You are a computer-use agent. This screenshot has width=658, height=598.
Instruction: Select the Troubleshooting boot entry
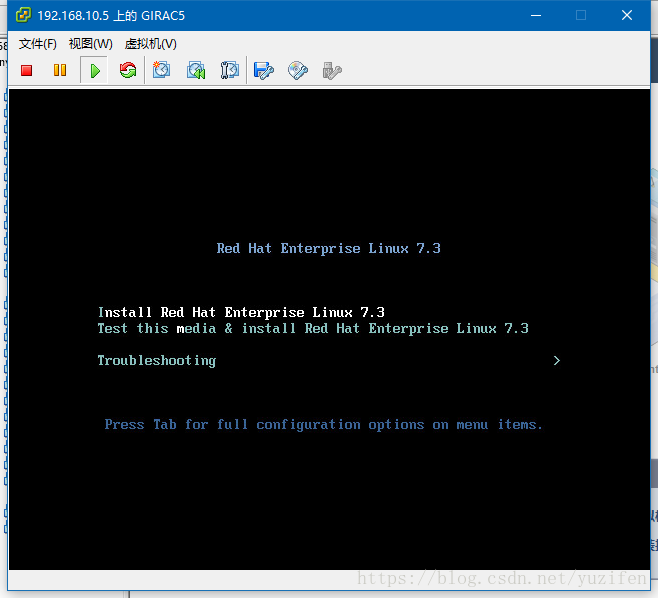[157, 360]
